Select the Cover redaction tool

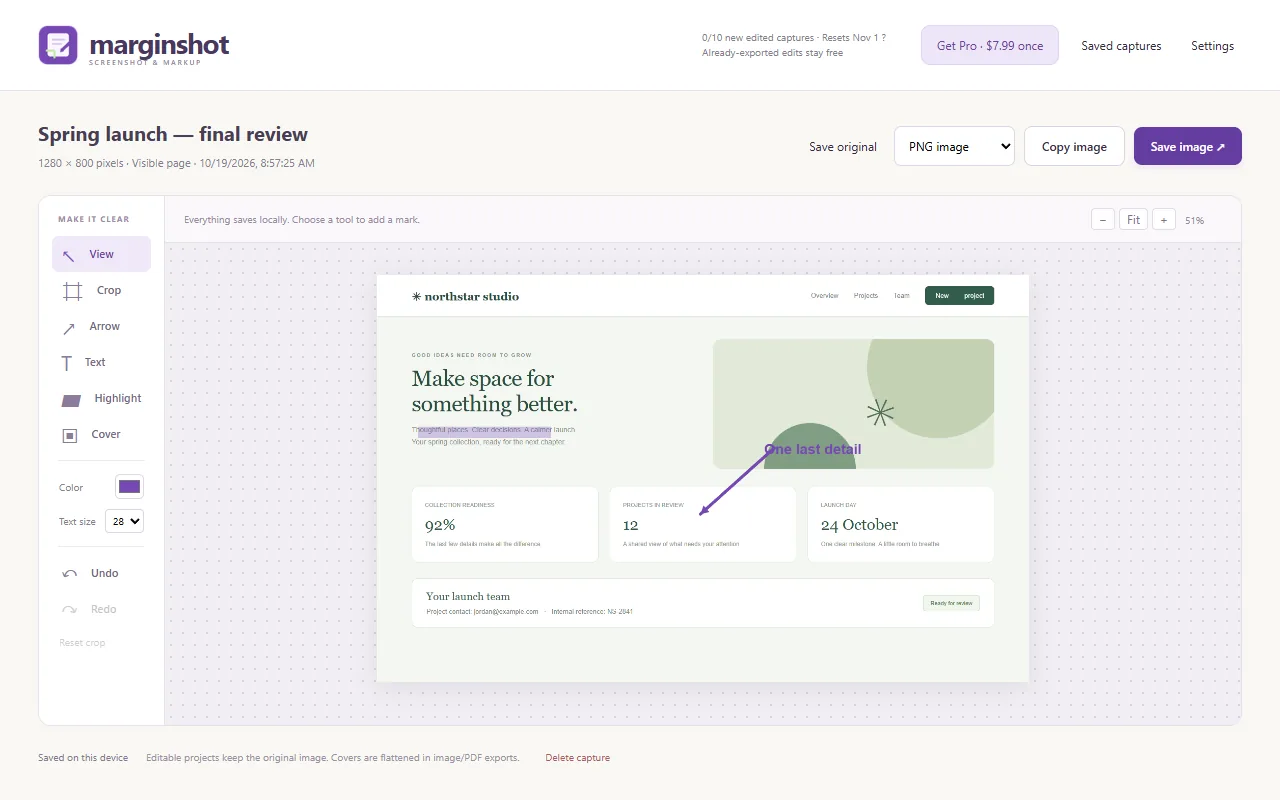pyautogui.click(x=101, y=434)
